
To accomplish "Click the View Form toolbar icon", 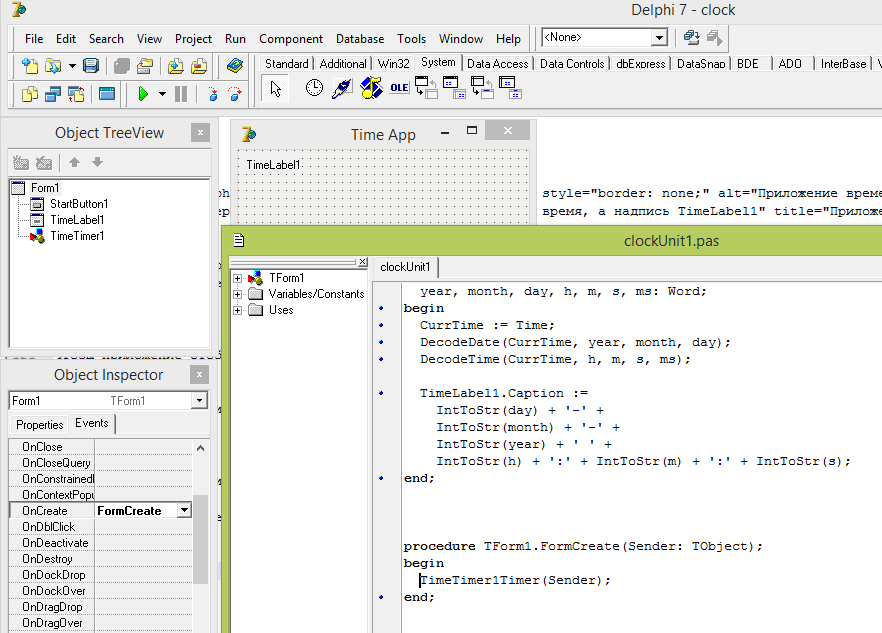I will pyautogui.click(x=53, y=93).
